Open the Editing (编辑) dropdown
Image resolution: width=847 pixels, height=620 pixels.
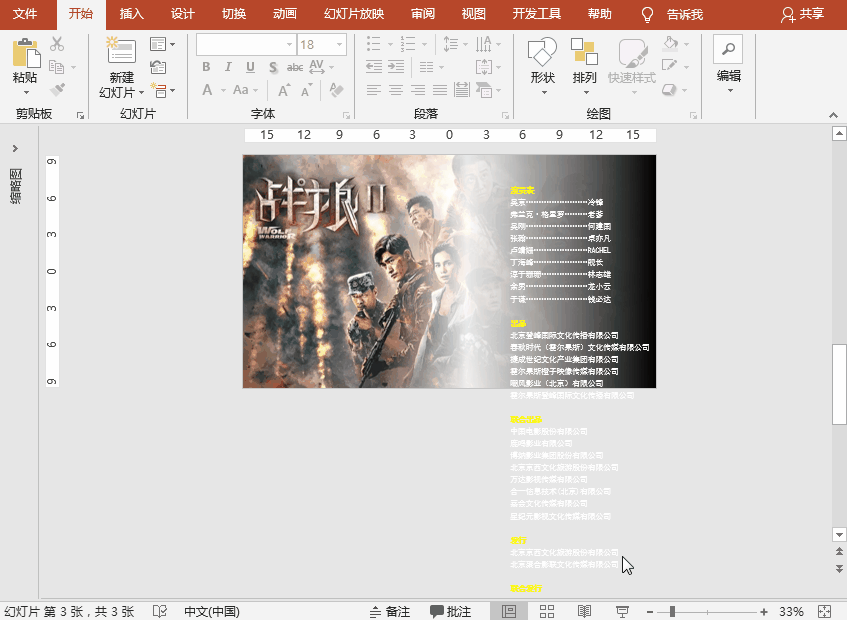click(x=728, y=64)
